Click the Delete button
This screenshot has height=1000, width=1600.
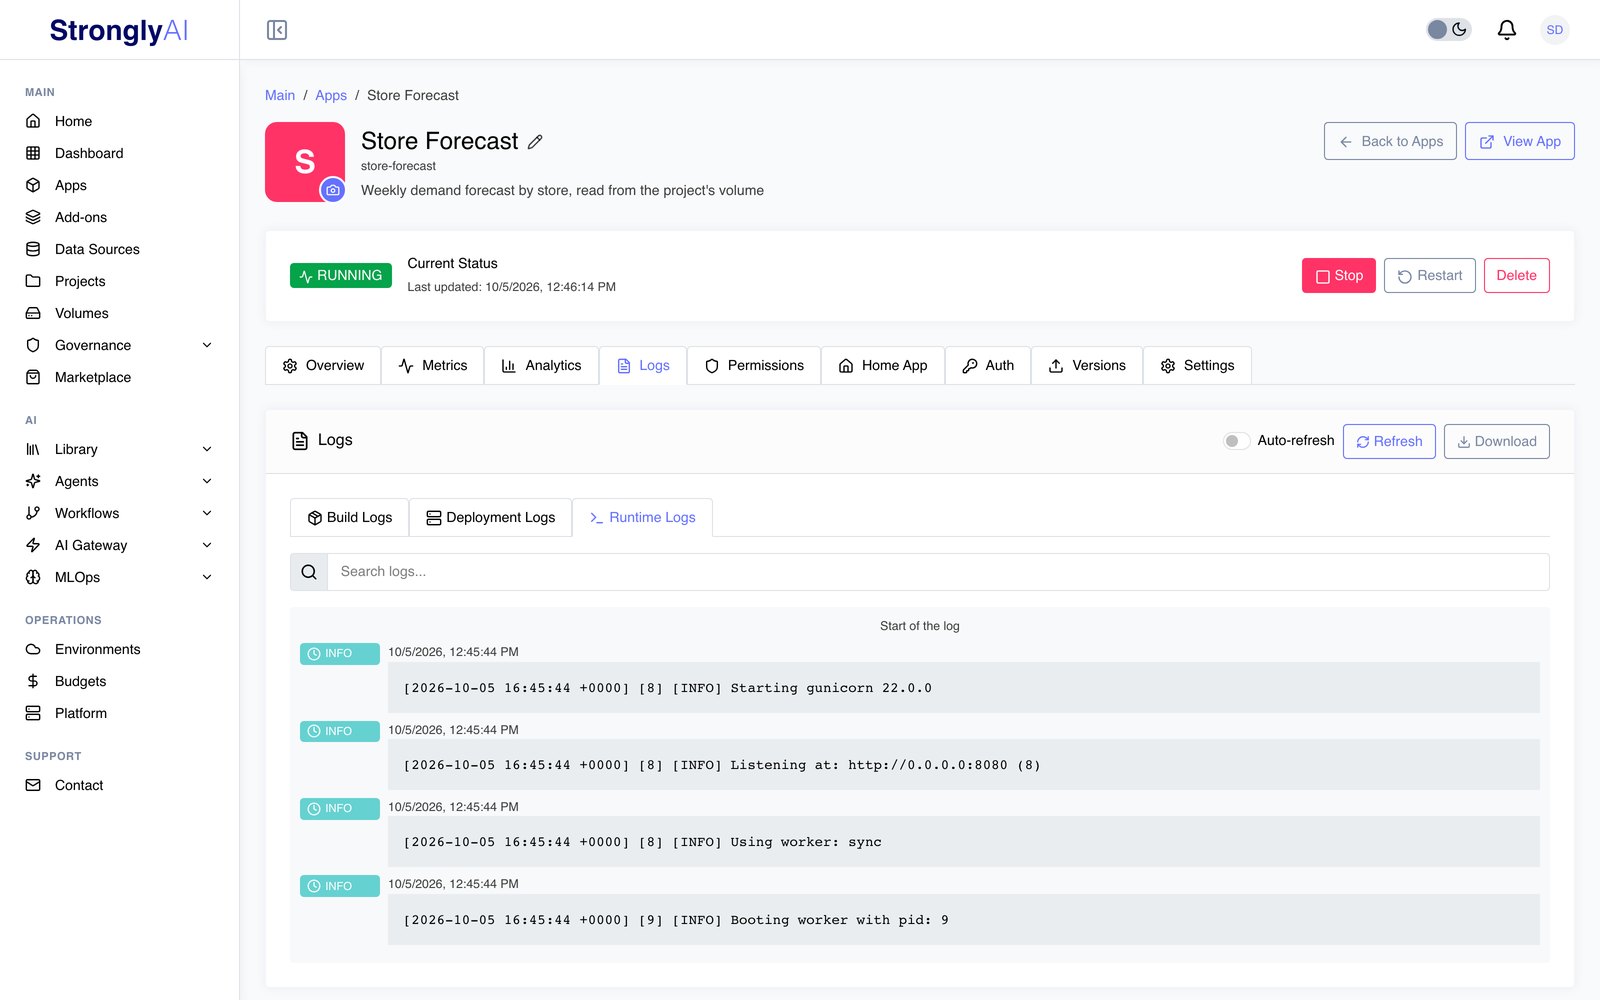pos(1517,276)
